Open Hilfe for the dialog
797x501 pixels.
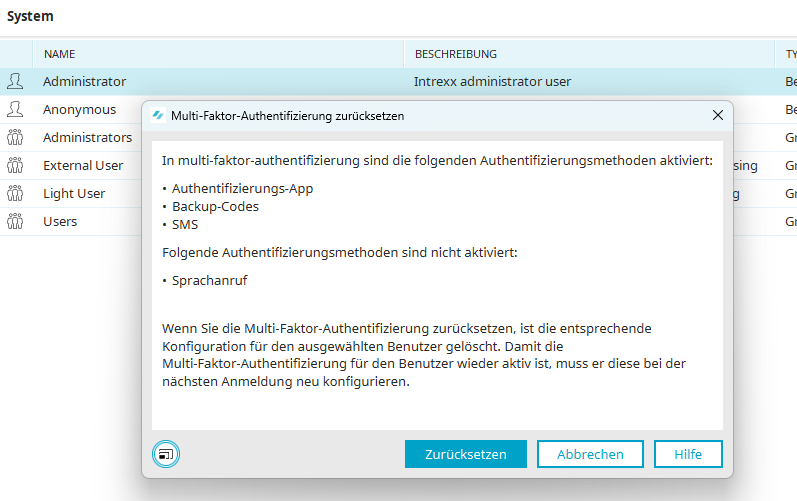(687, 454)
